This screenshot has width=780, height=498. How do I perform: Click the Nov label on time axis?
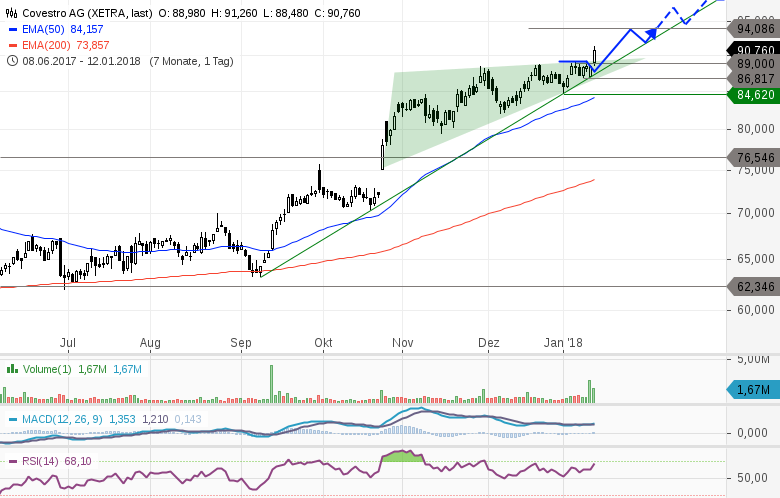tap(402, 343)
